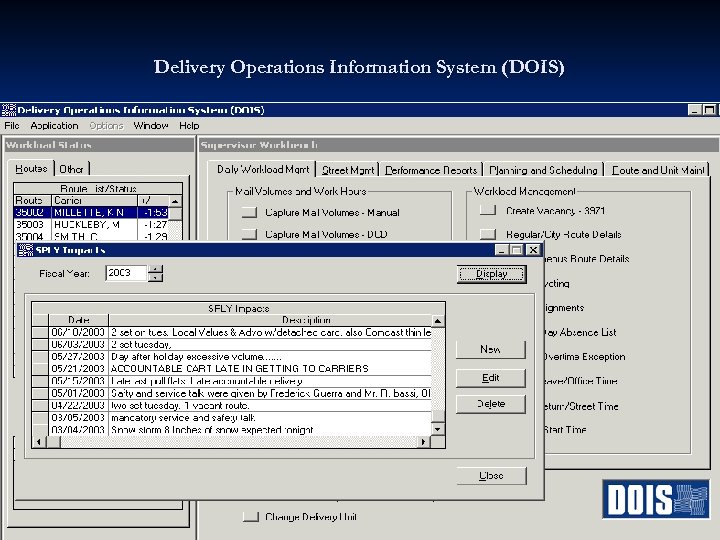Click the DOIS main window title icon
The width and height of the screenshot is (720, 540).
9,110
